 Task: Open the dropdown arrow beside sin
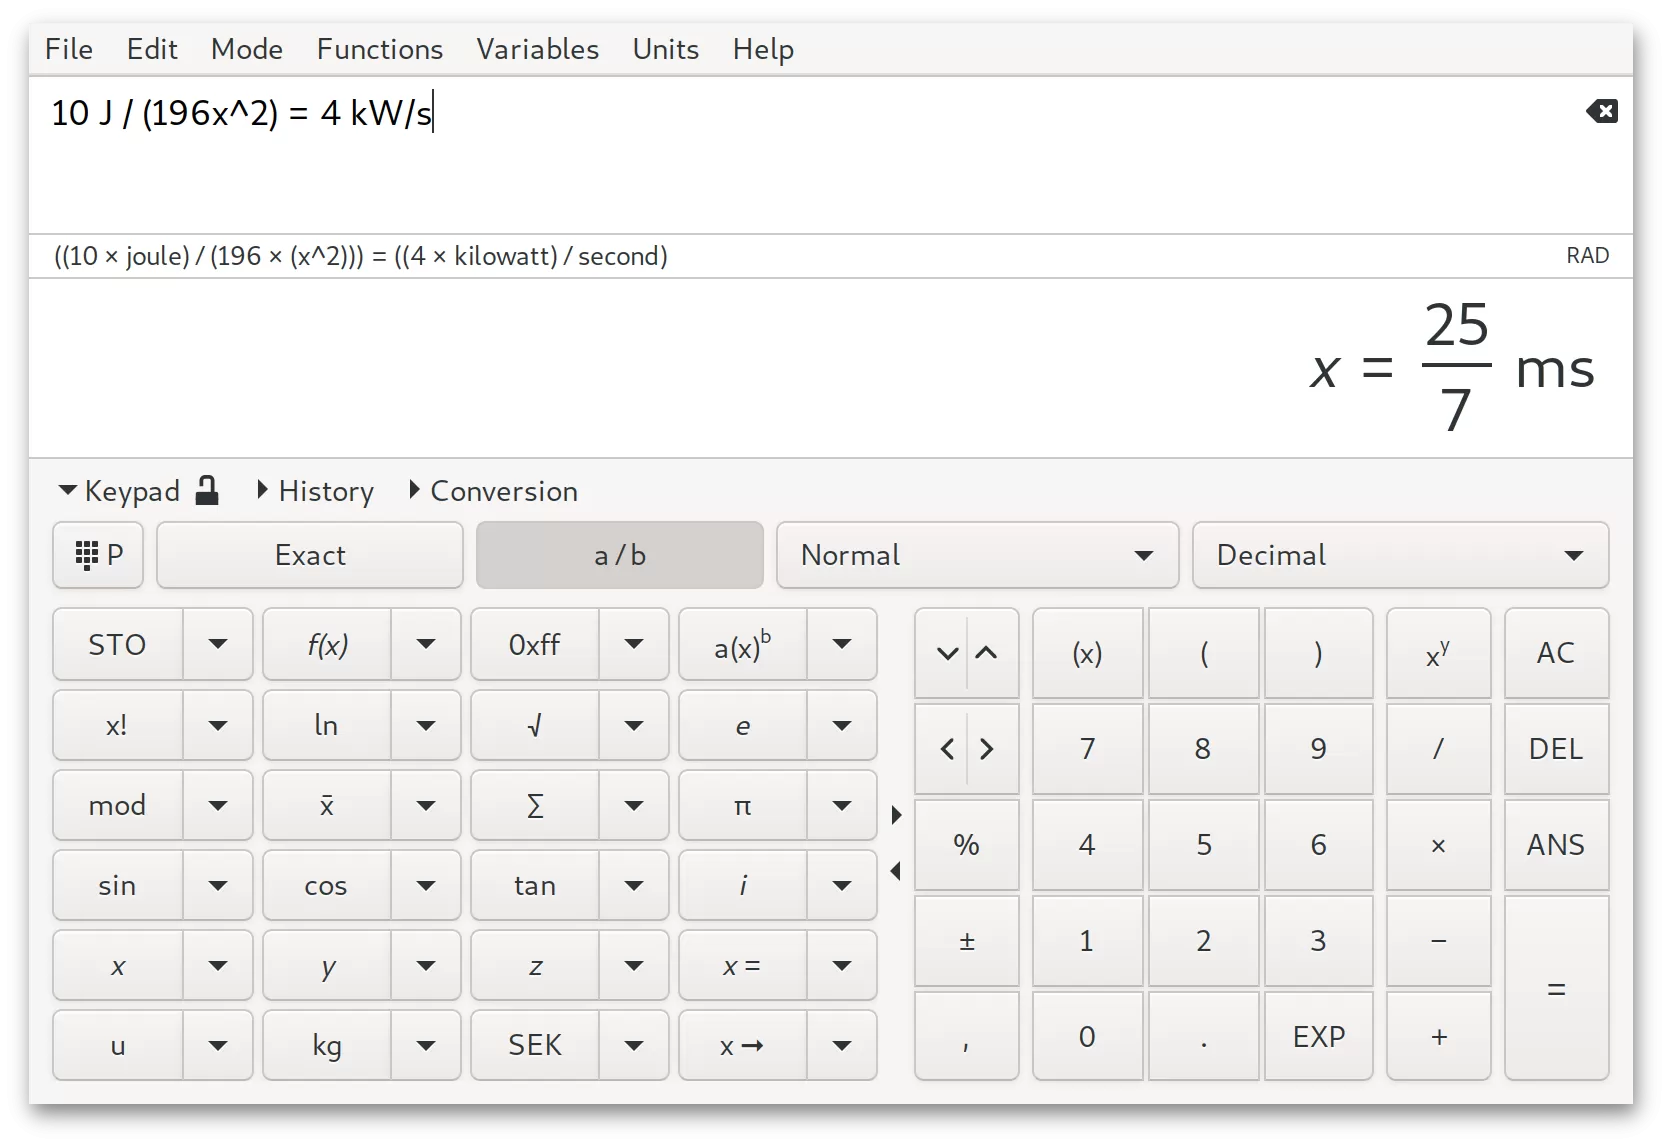coord(217,885)
